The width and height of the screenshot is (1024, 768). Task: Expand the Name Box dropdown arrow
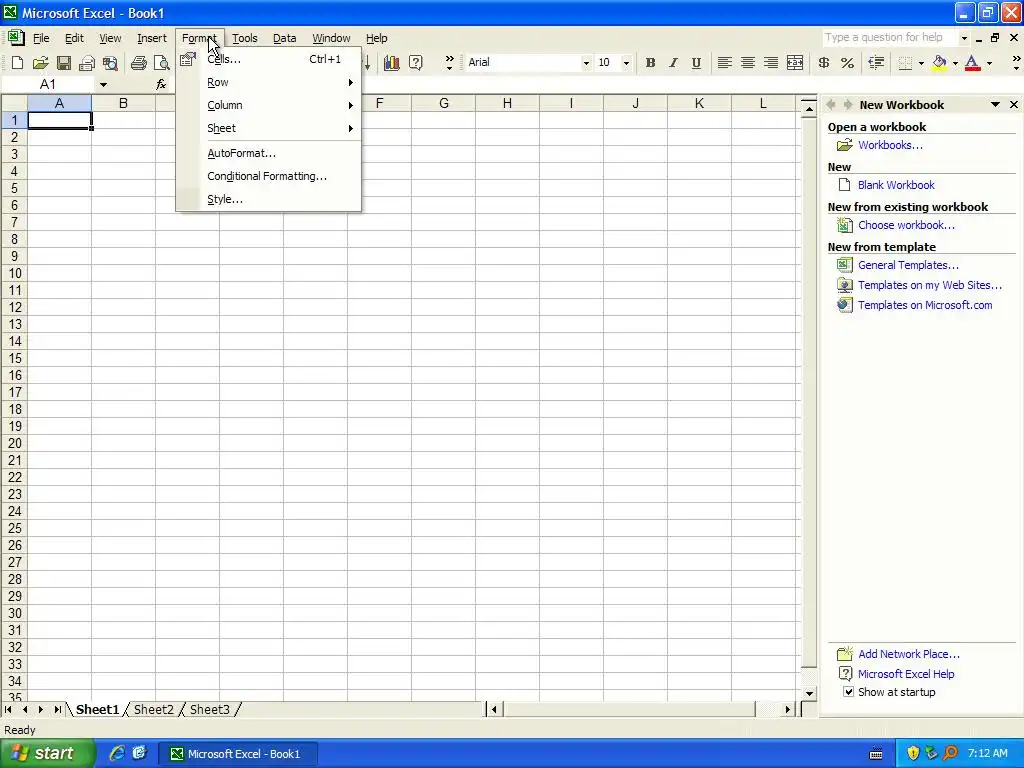[103, 84]
